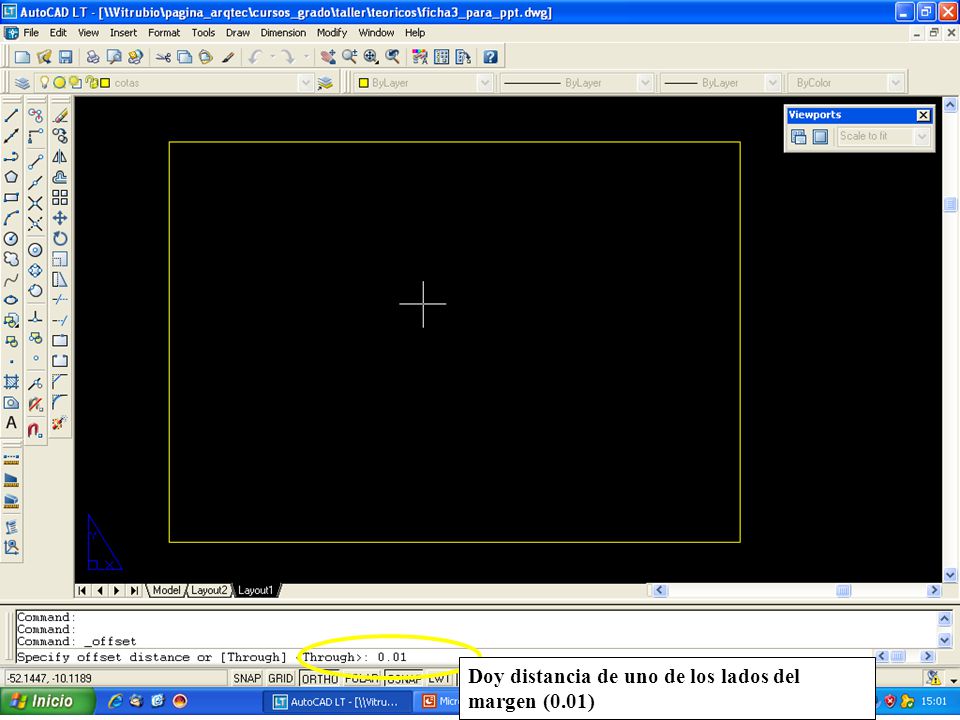Click the Help question mark icon
The height and width of the screenshot is (720, 960).
(x=490, y=57)
